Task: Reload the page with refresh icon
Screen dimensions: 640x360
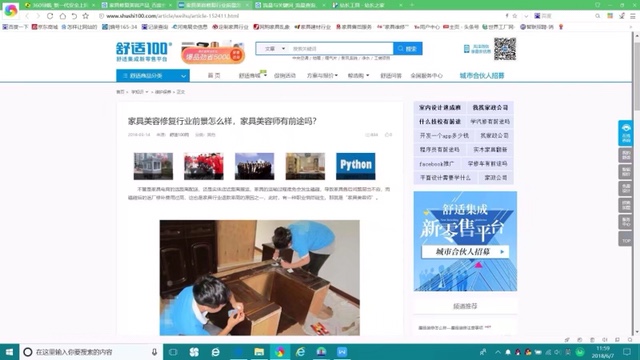Action: [x=50, y=16]
